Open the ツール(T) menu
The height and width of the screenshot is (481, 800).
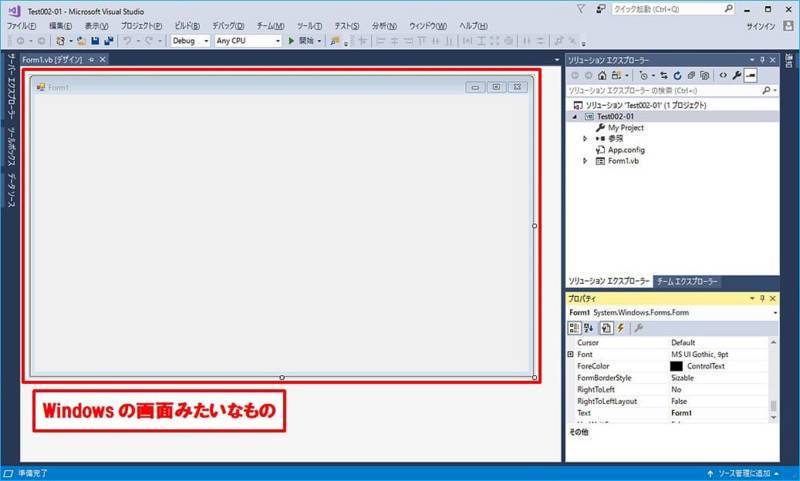tap(309, 26)
